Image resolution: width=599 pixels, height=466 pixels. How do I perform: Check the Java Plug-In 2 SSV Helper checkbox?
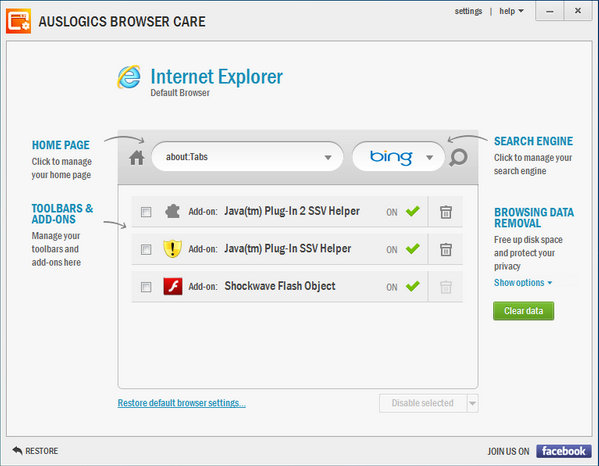point(146,212)
